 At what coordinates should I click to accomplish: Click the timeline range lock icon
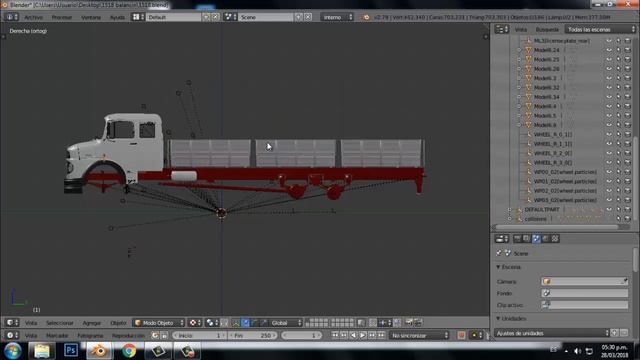[x=164, y=336]
